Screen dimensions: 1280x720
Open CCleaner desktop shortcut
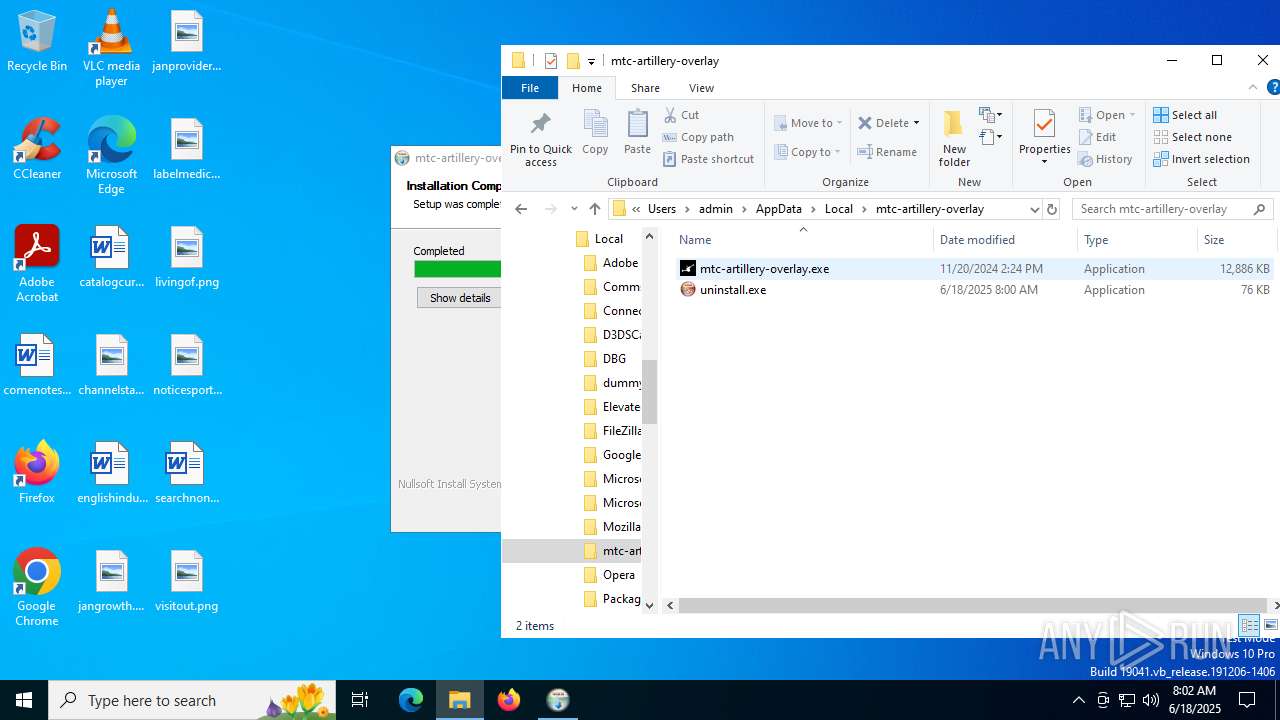[x=37, y=150]
